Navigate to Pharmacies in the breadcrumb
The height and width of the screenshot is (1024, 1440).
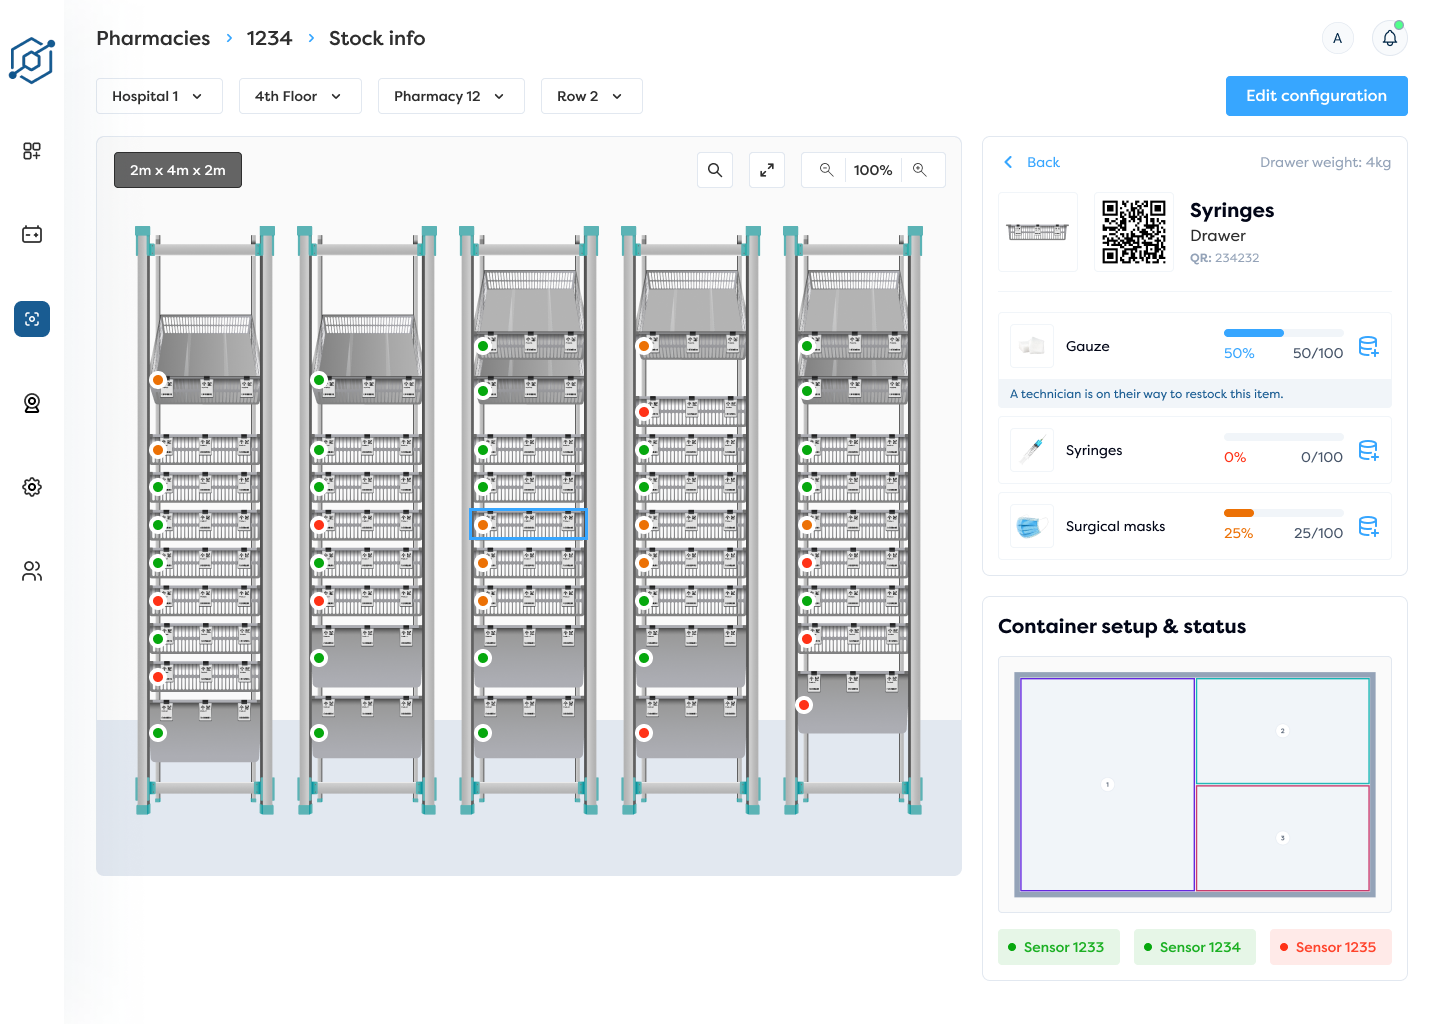pos(153,38)
